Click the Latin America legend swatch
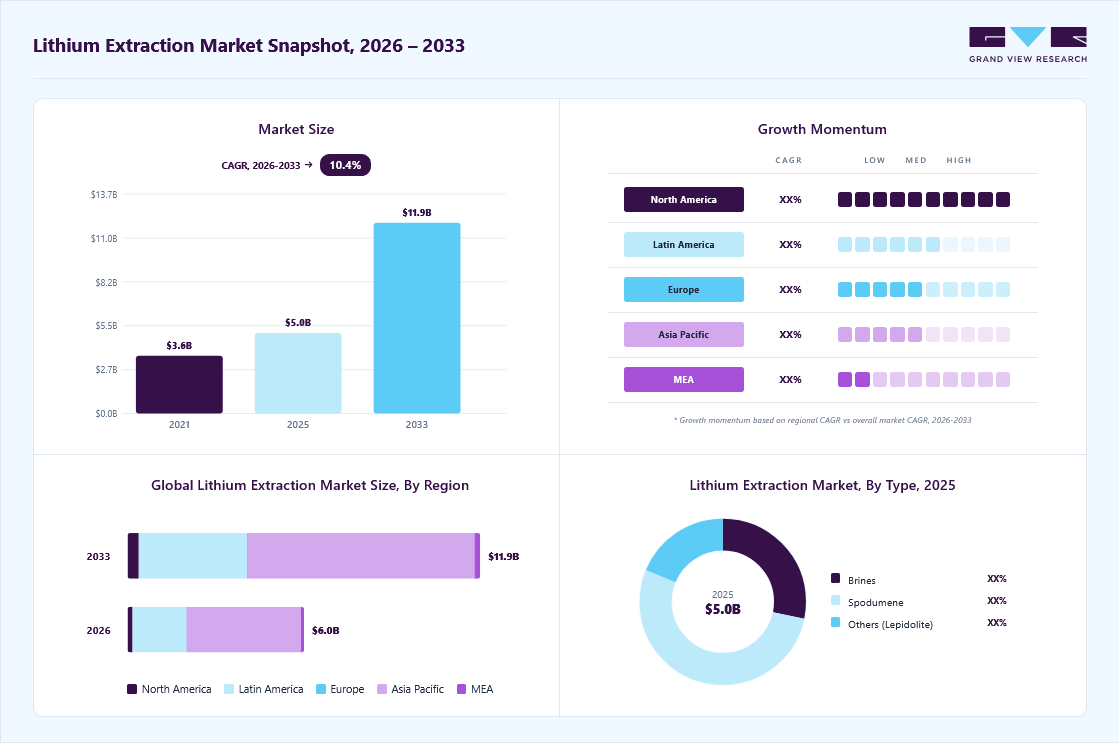Screen dimensions: 1120x743 tap(229, 689)
